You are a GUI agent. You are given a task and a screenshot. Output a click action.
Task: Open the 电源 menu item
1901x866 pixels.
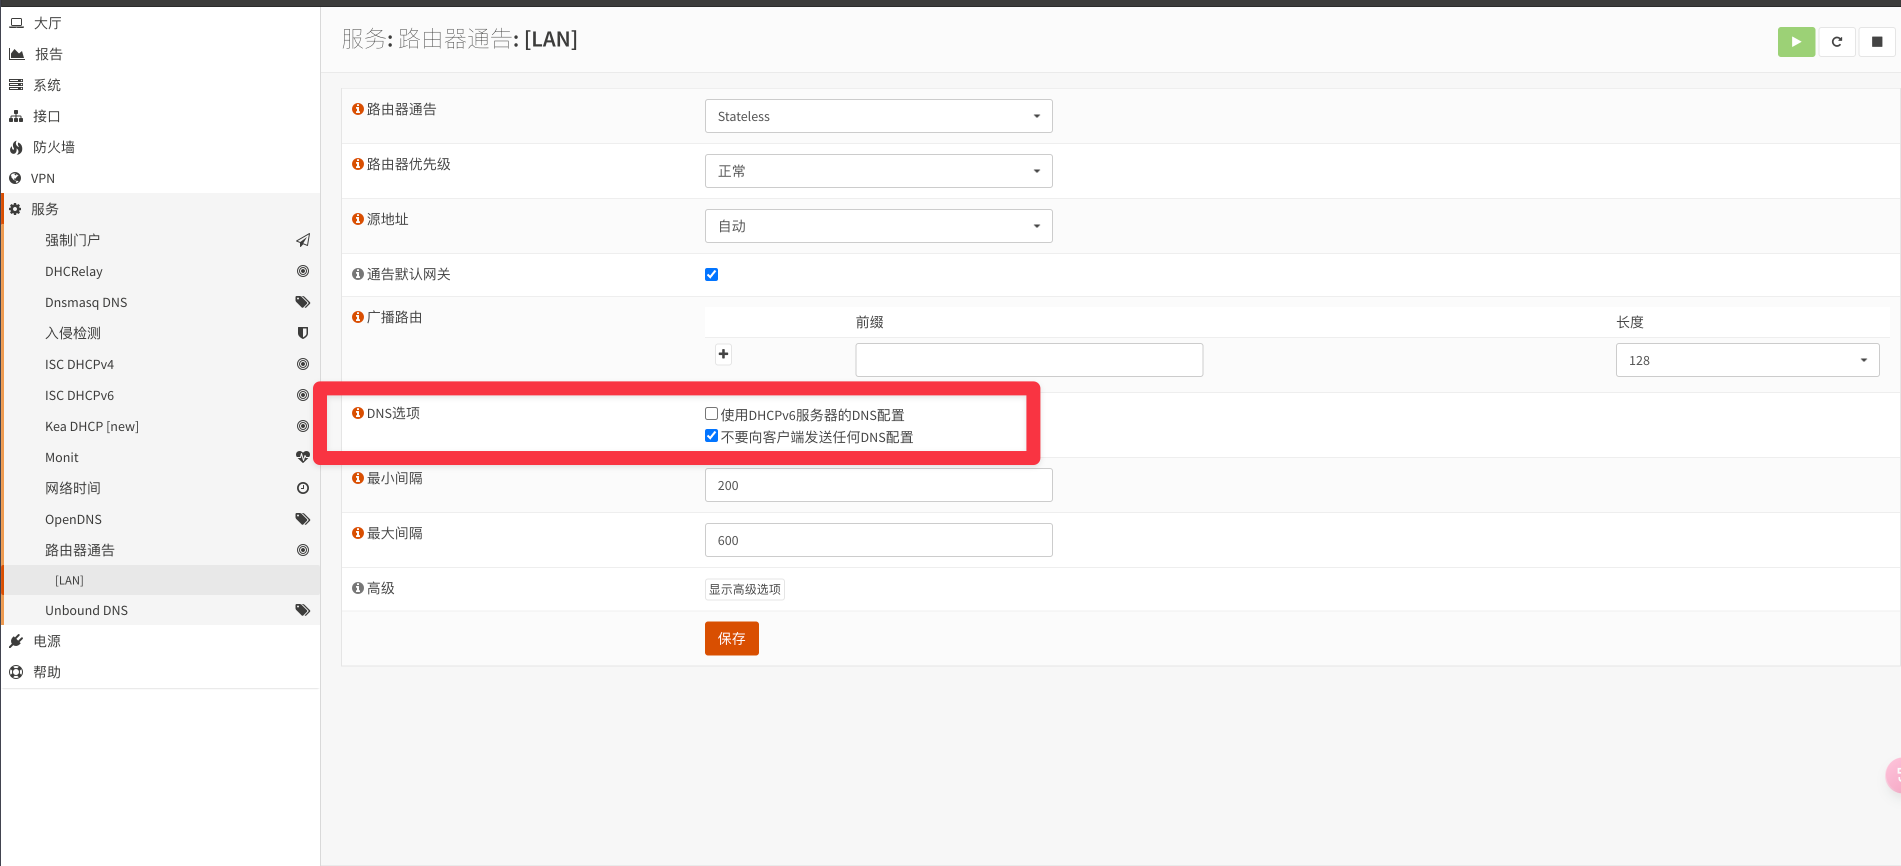[x=160, y=641]
